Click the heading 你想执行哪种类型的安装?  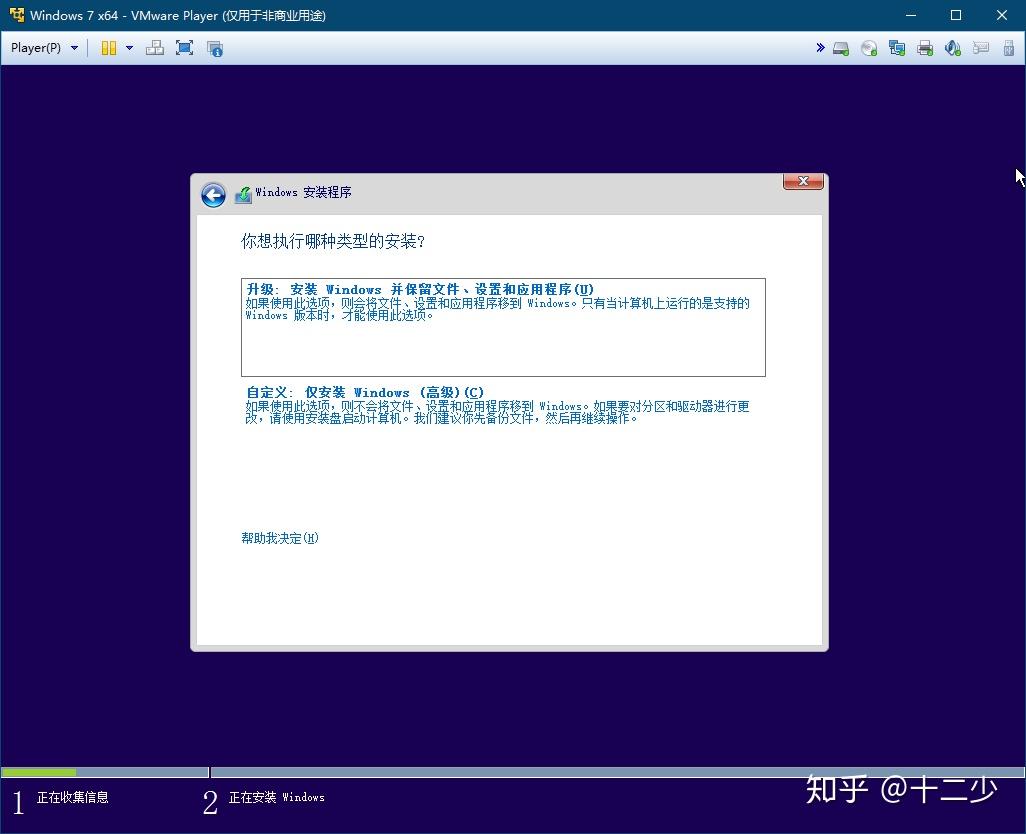tap(332, 241)
